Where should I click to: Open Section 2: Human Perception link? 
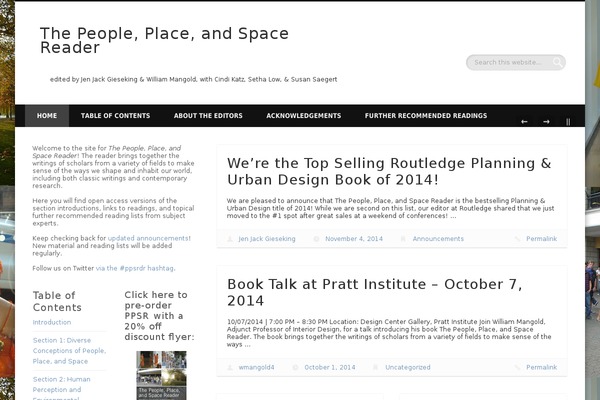pos(62,388)
